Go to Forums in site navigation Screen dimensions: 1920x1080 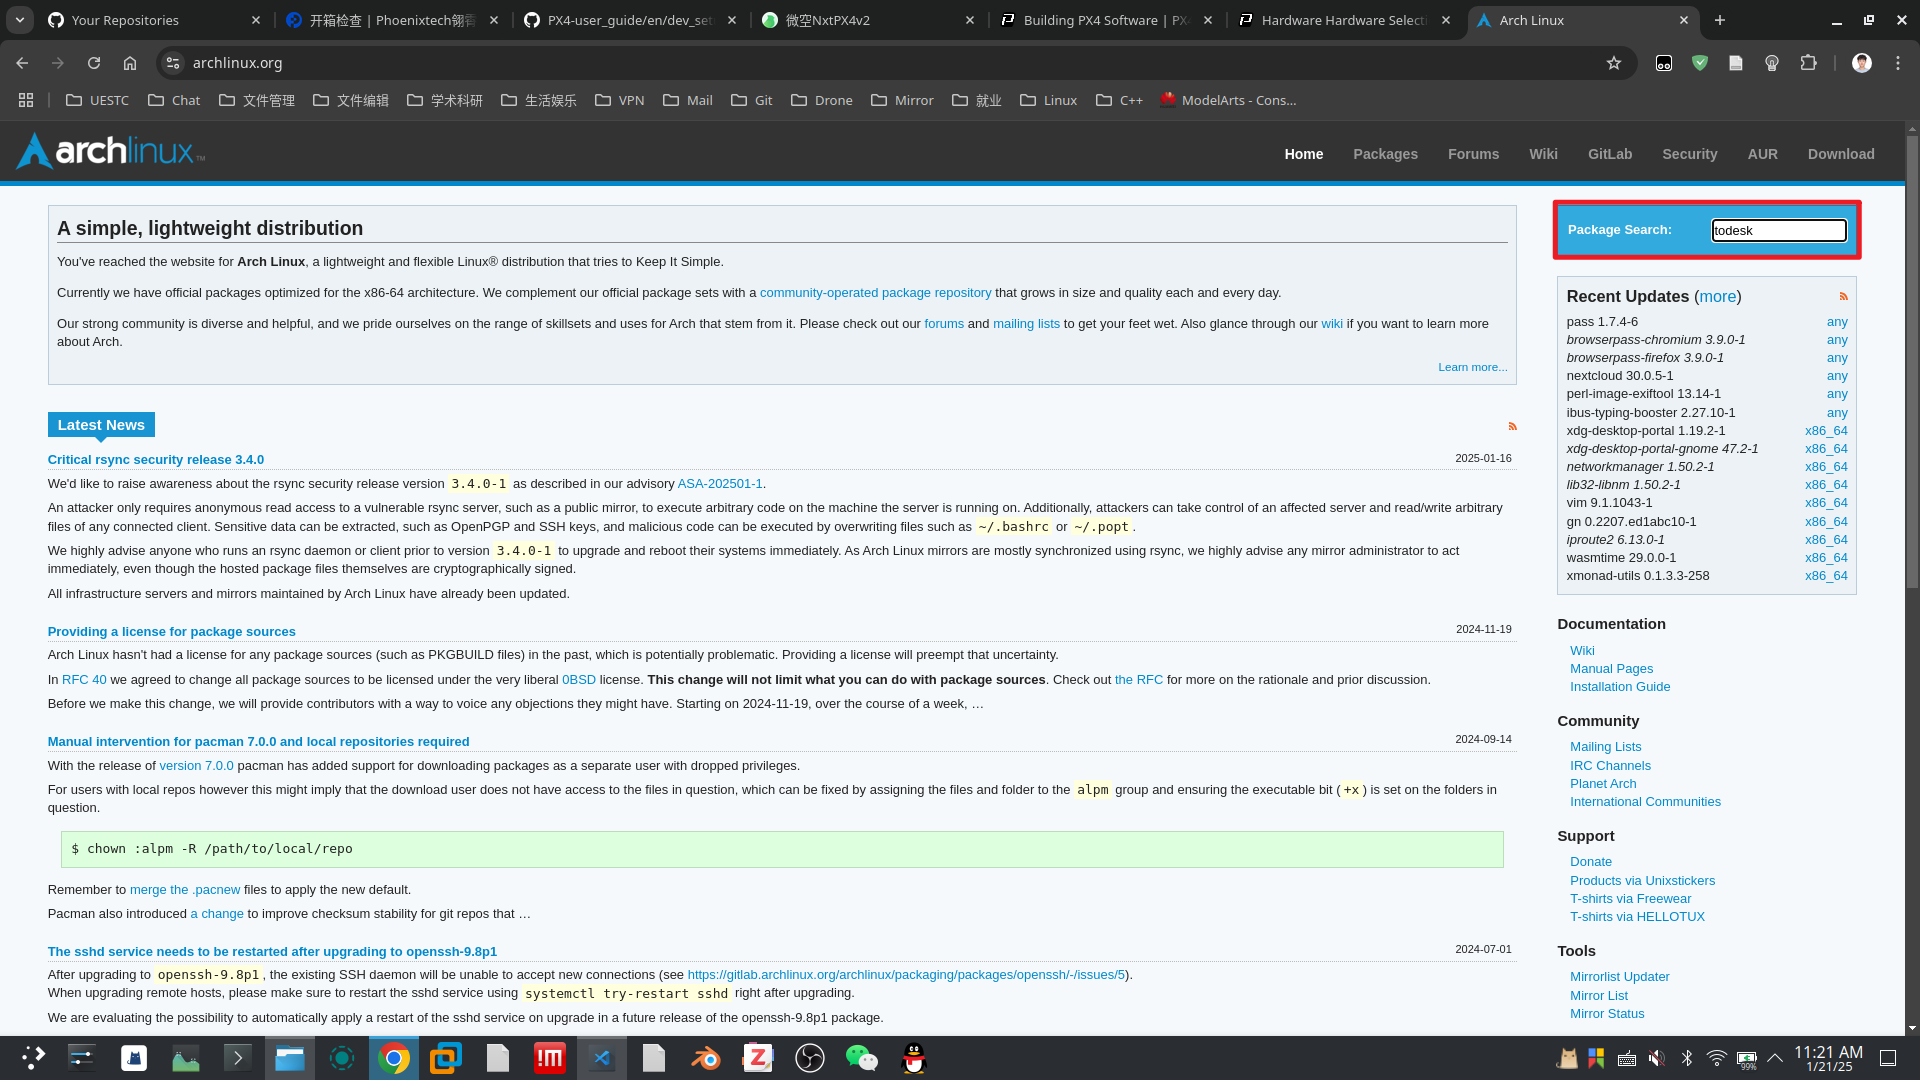(1473, 154)
